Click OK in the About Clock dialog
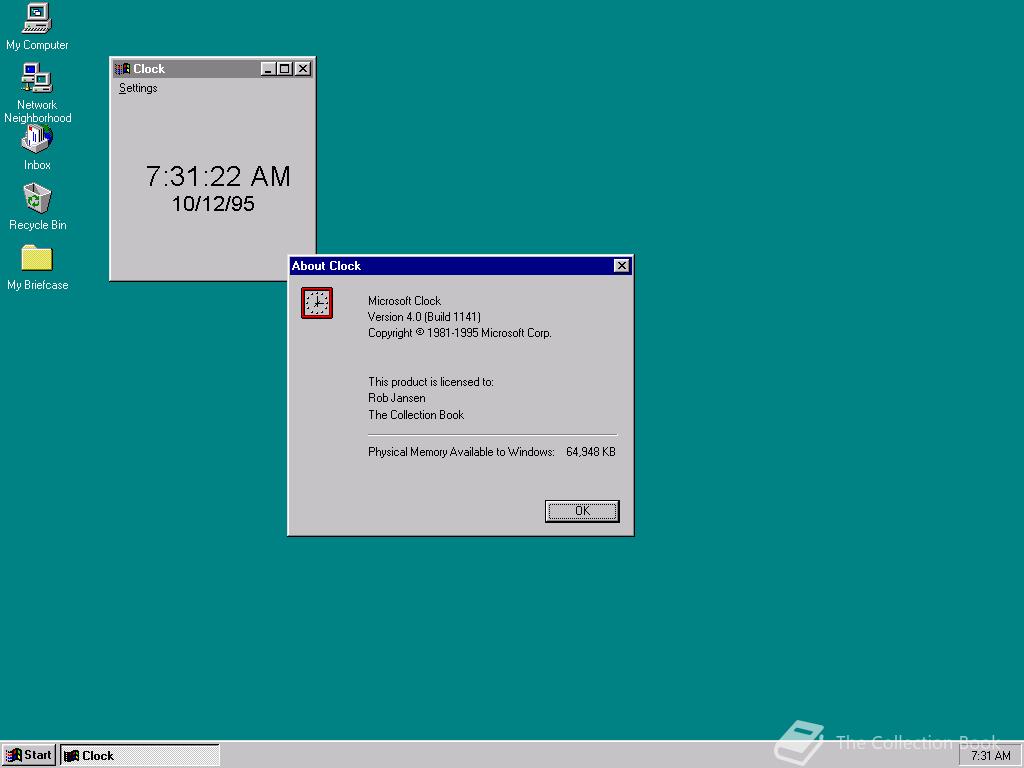This screenshot has width=1024, height=768. click(x=582, y=511)
